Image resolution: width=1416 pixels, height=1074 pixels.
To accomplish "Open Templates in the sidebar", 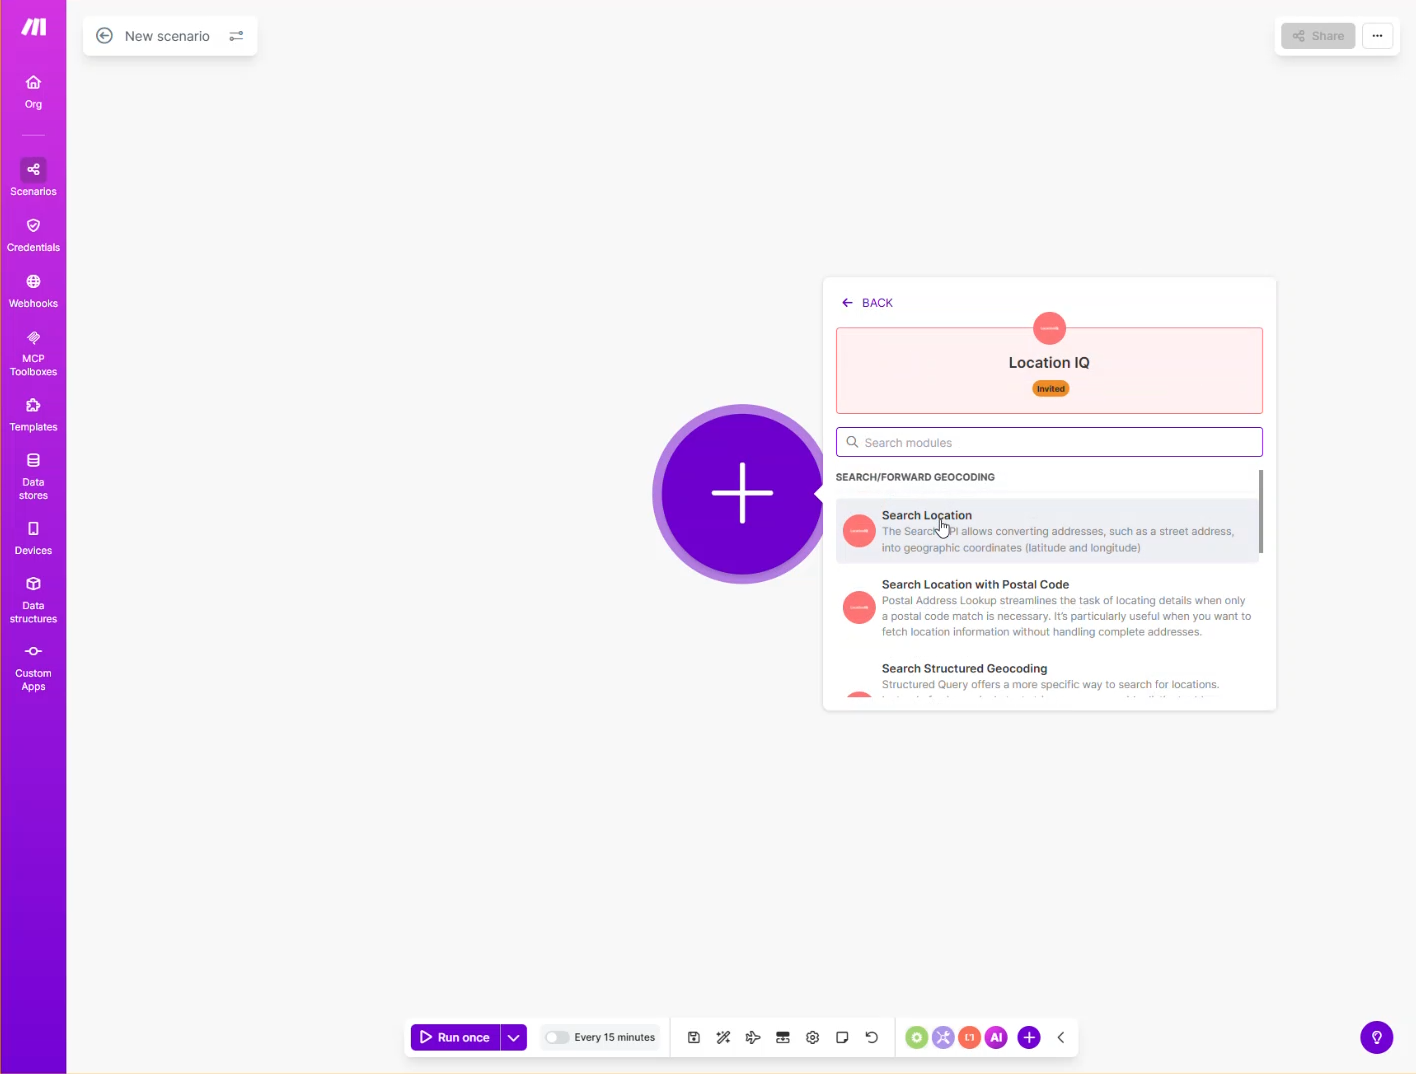I will (x=33, y=414).
